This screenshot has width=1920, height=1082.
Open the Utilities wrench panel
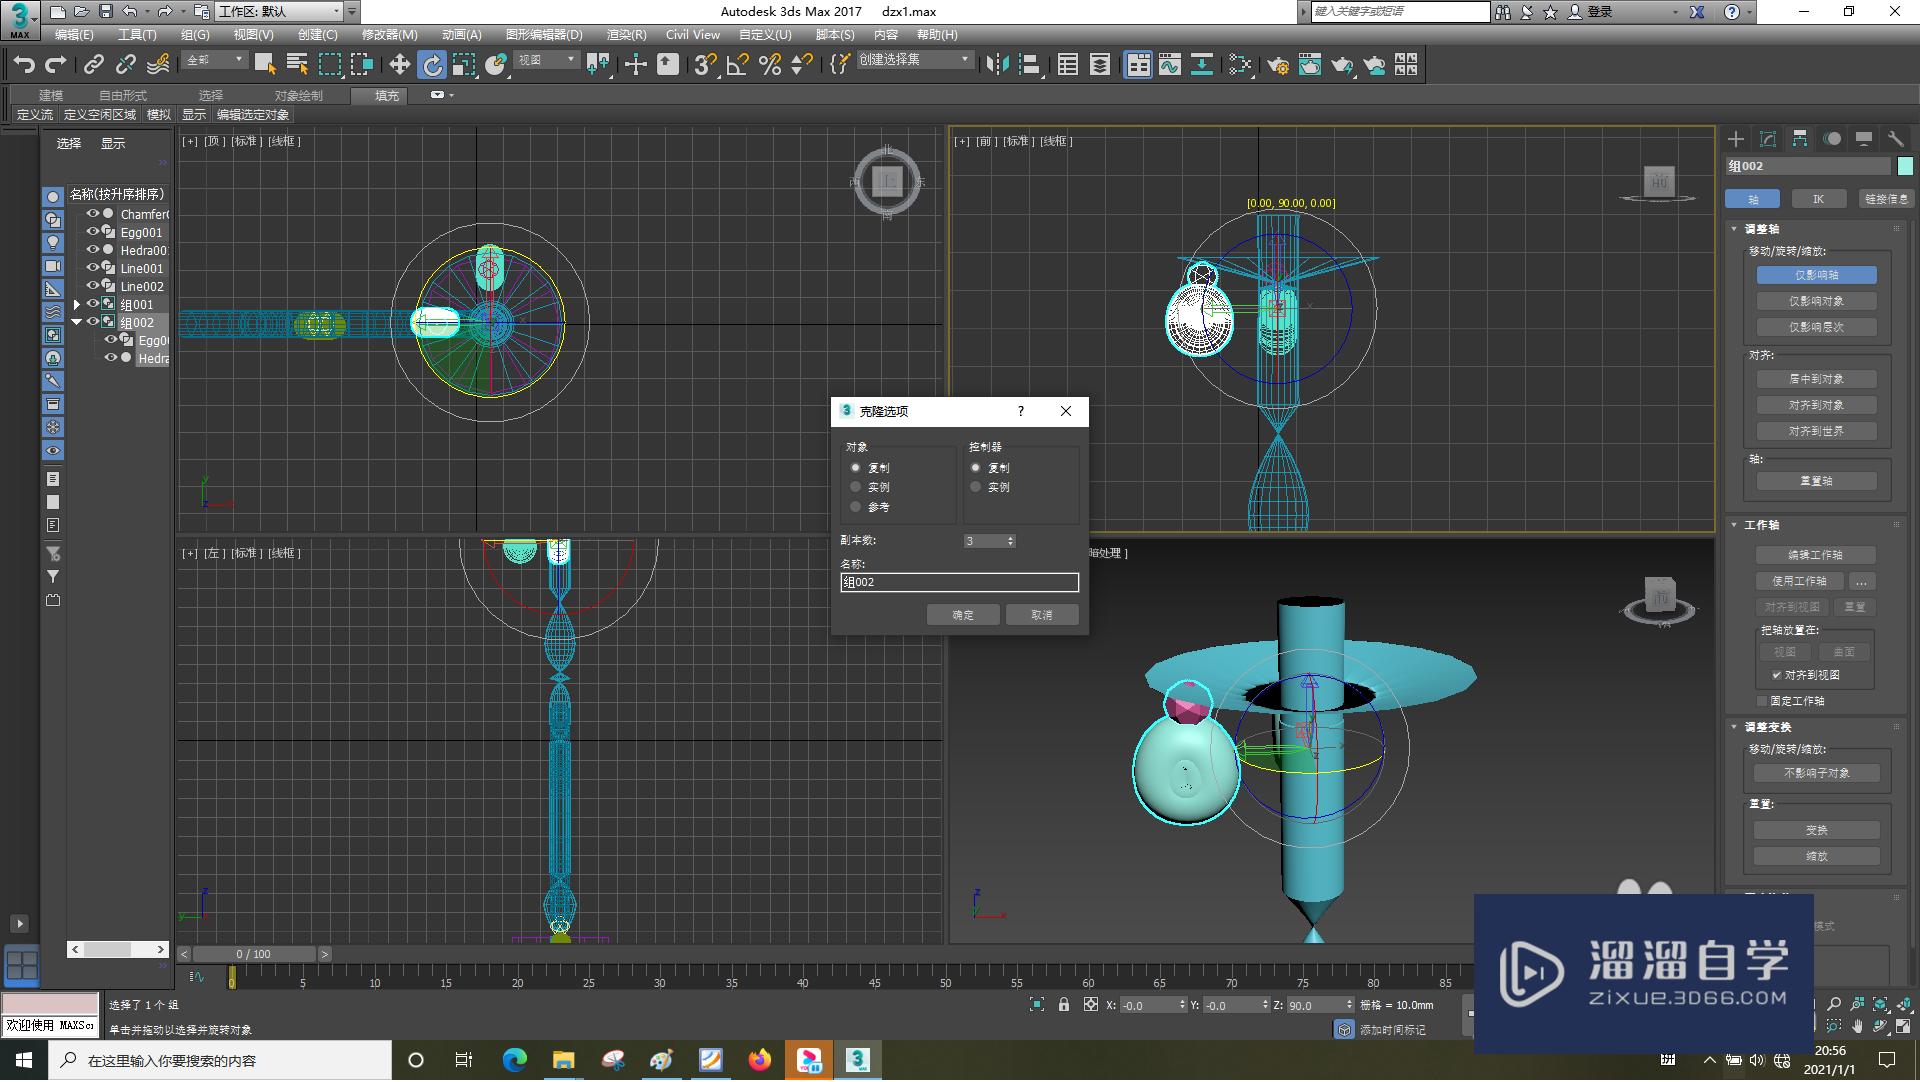tap(1895, 139)
